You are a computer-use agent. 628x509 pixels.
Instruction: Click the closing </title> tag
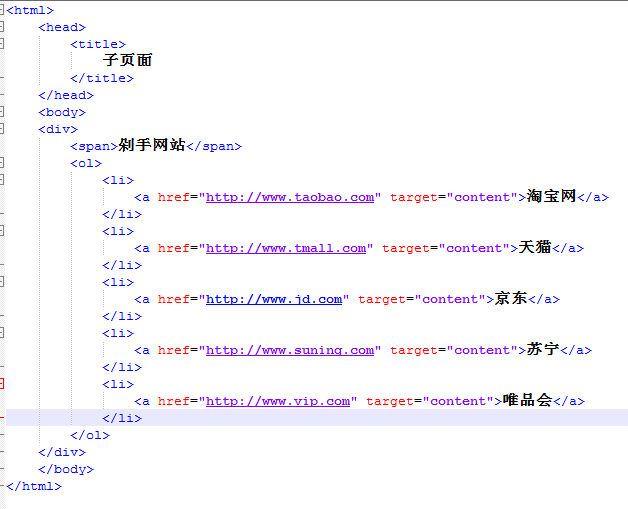(x=102, y=78)
